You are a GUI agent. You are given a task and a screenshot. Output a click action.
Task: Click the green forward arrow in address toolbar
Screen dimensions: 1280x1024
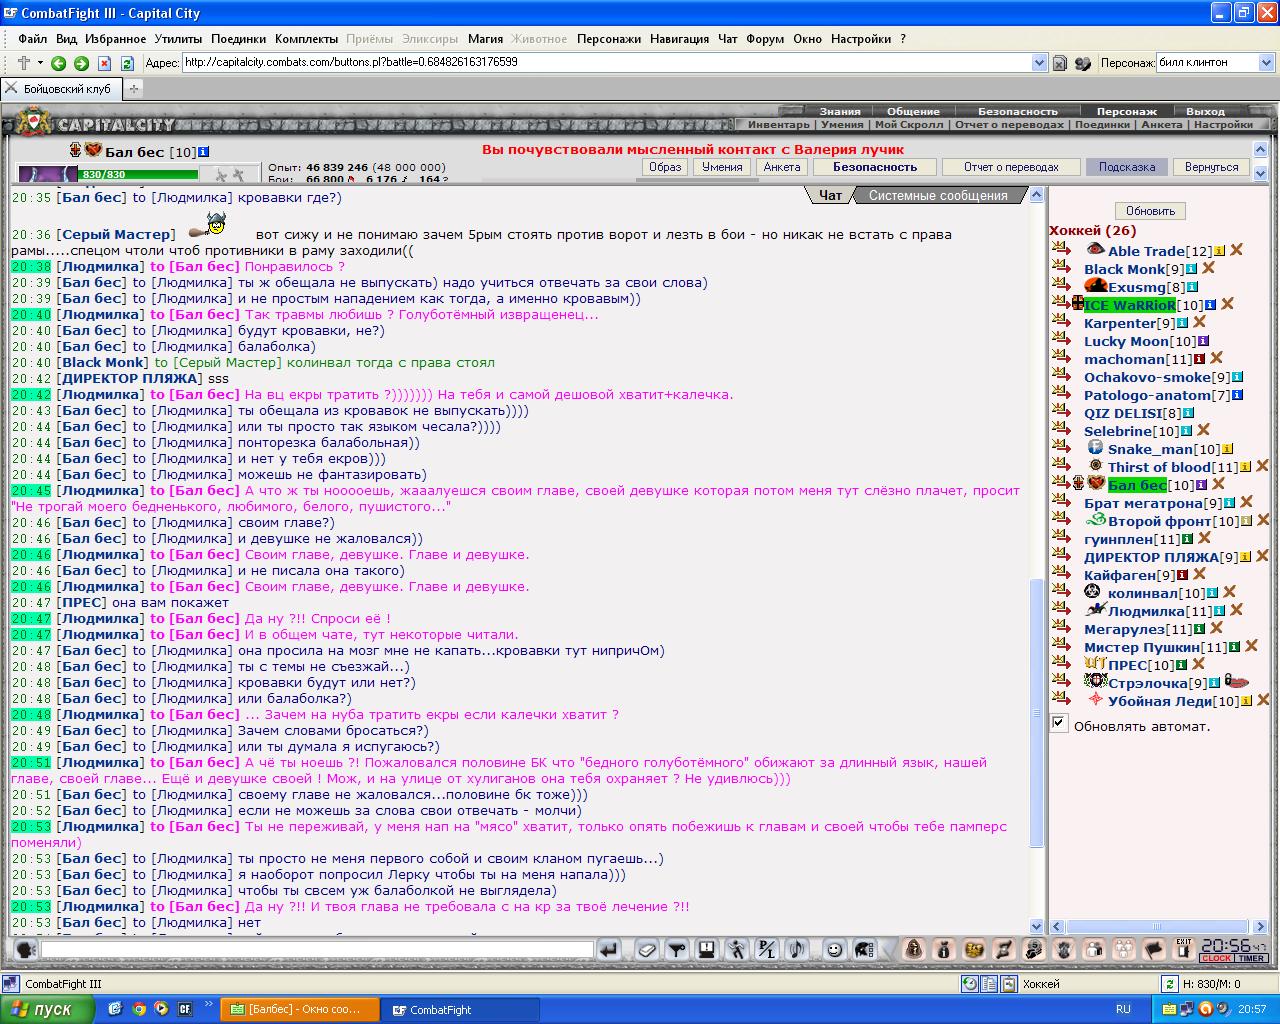pyautogui.click(x=81, y=63)
